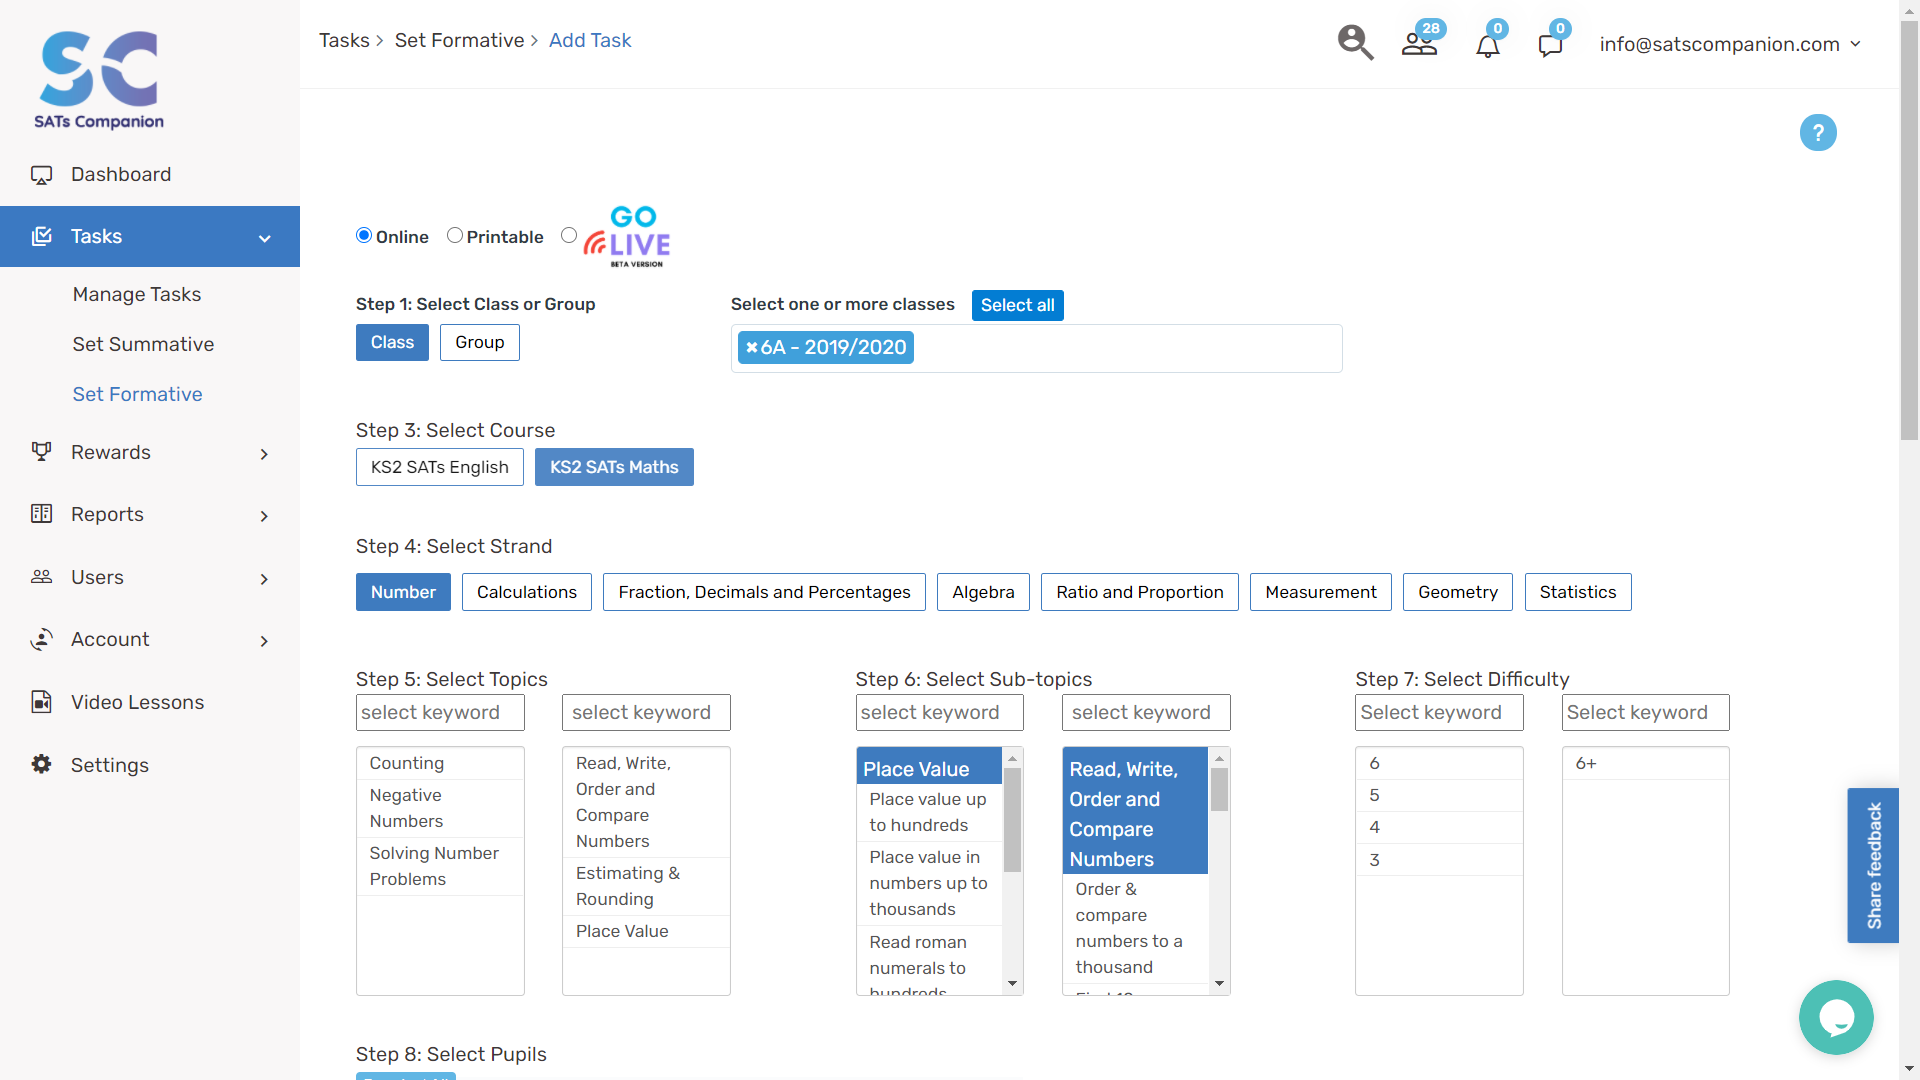The width and height of the screenshot is (1920, 1080).
Task: Expand the Reports menu chevron
Action: pyautogui.click(x=264, y=516)
